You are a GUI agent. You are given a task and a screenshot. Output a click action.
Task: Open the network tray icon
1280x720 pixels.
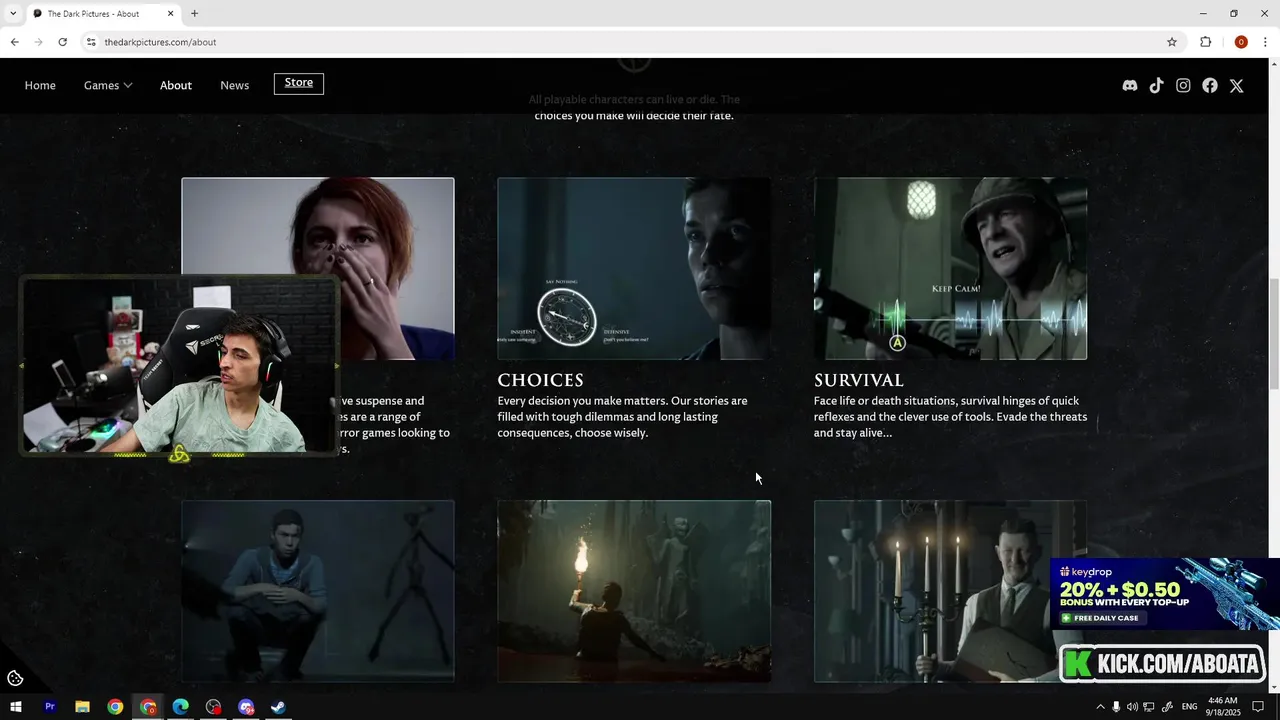click(1149, 707)
